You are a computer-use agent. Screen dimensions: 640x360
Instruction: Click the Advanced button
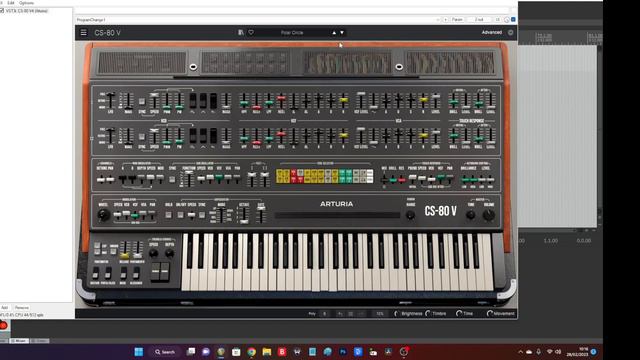click(x=491, y=32)
